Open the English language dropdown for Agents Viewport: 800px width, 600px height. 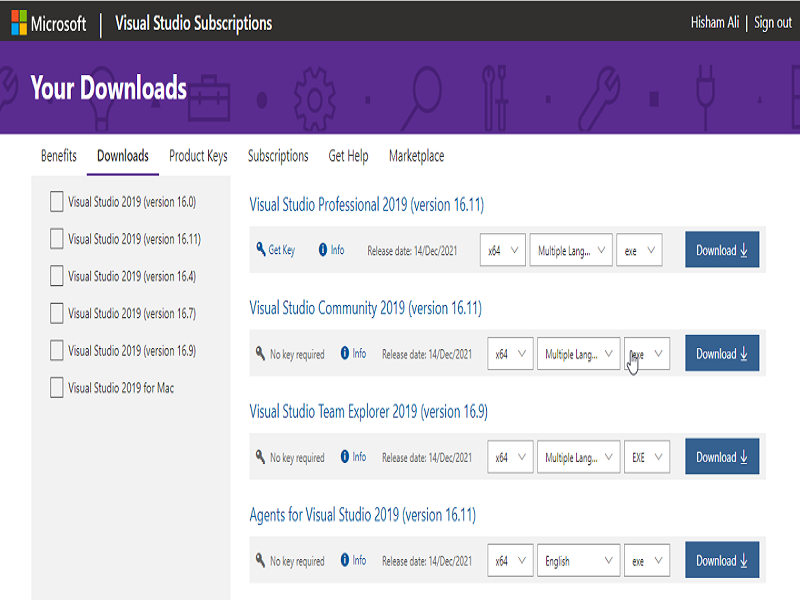click(x=578, y=560)
